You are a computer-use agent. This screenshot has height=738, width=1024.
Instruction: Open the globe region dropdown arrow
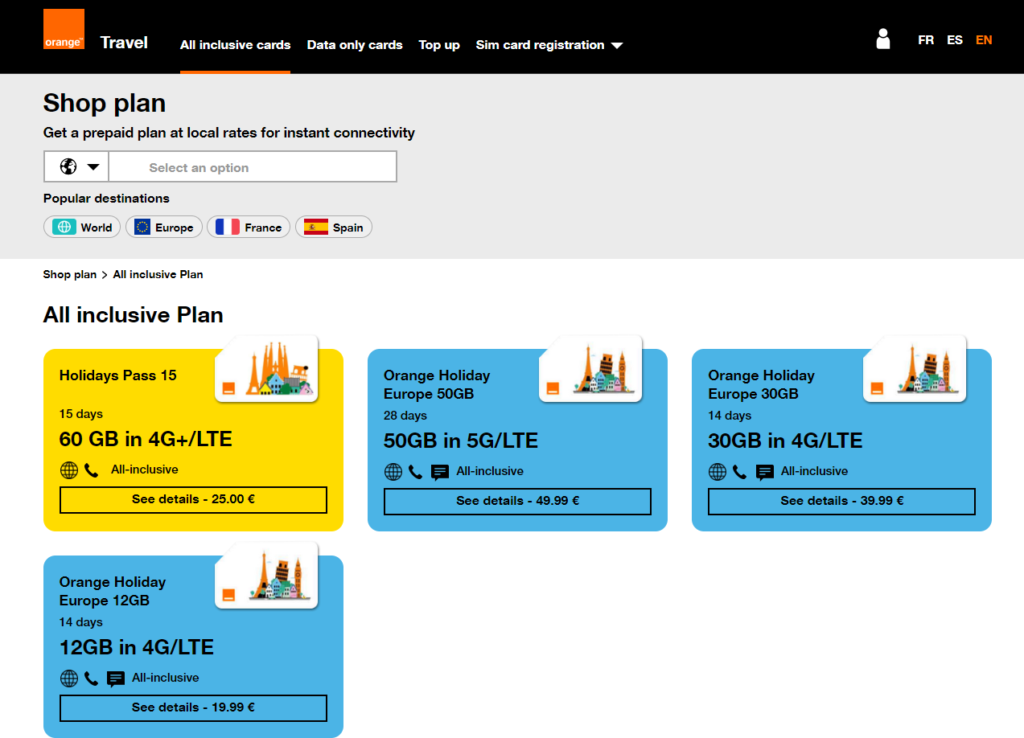pos(93,167)
